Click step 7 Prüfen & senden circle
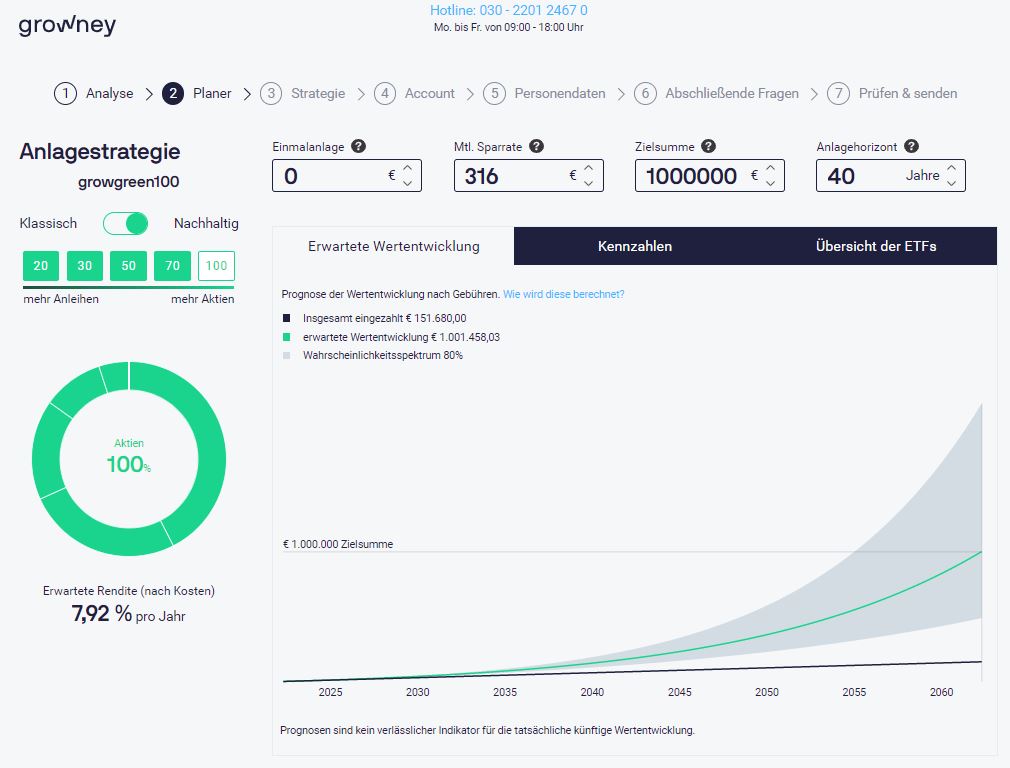 [838, 93]
